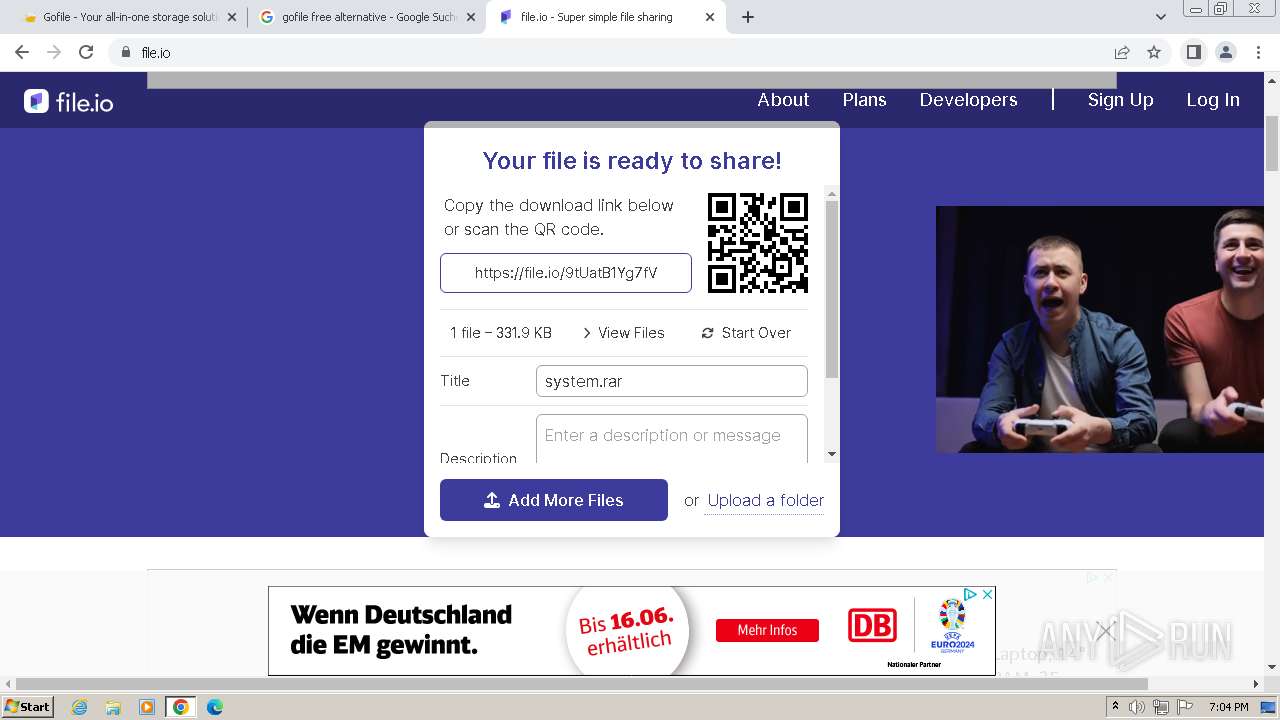Click the browser forward arrow
The image size is (1280, 720).
click(54, 52)
